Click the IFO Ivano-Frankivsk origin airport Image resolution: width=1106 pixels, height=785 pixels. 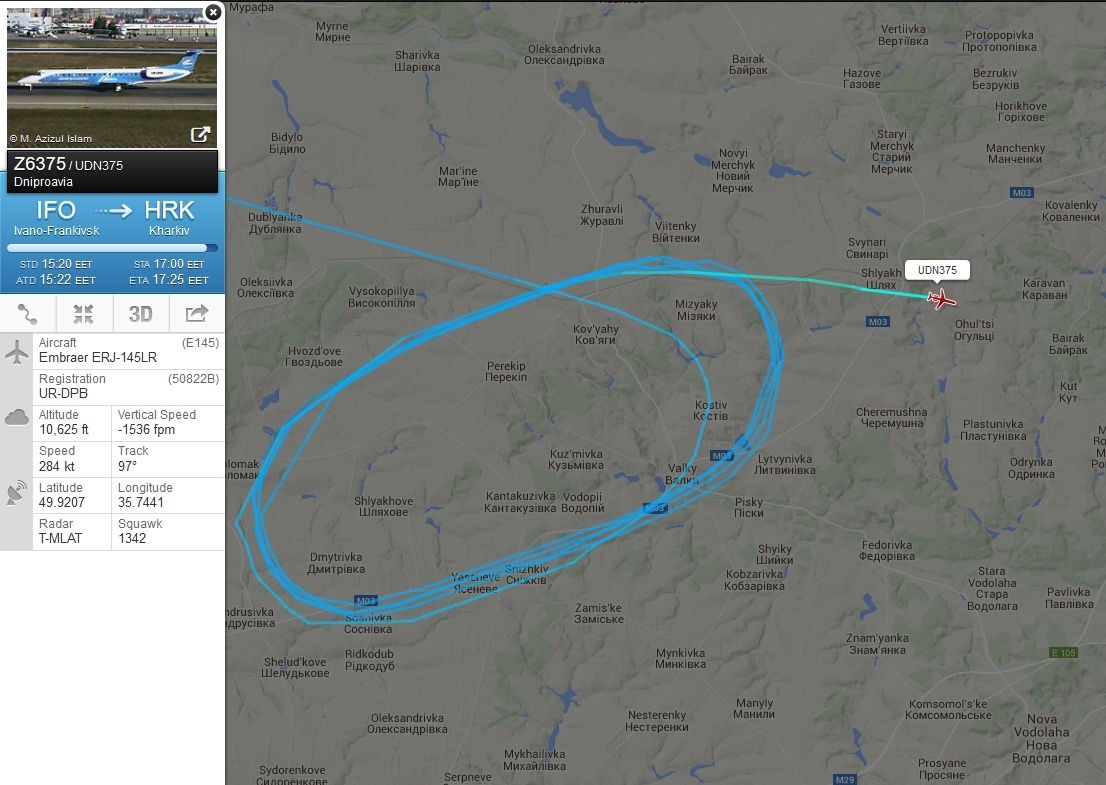(x=56, y=218)
